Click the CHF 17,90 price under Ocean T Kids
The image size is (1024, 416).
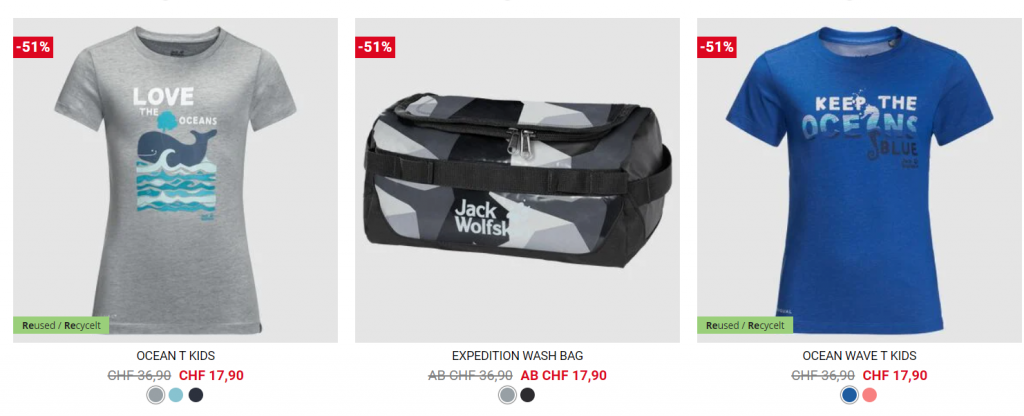211,376
